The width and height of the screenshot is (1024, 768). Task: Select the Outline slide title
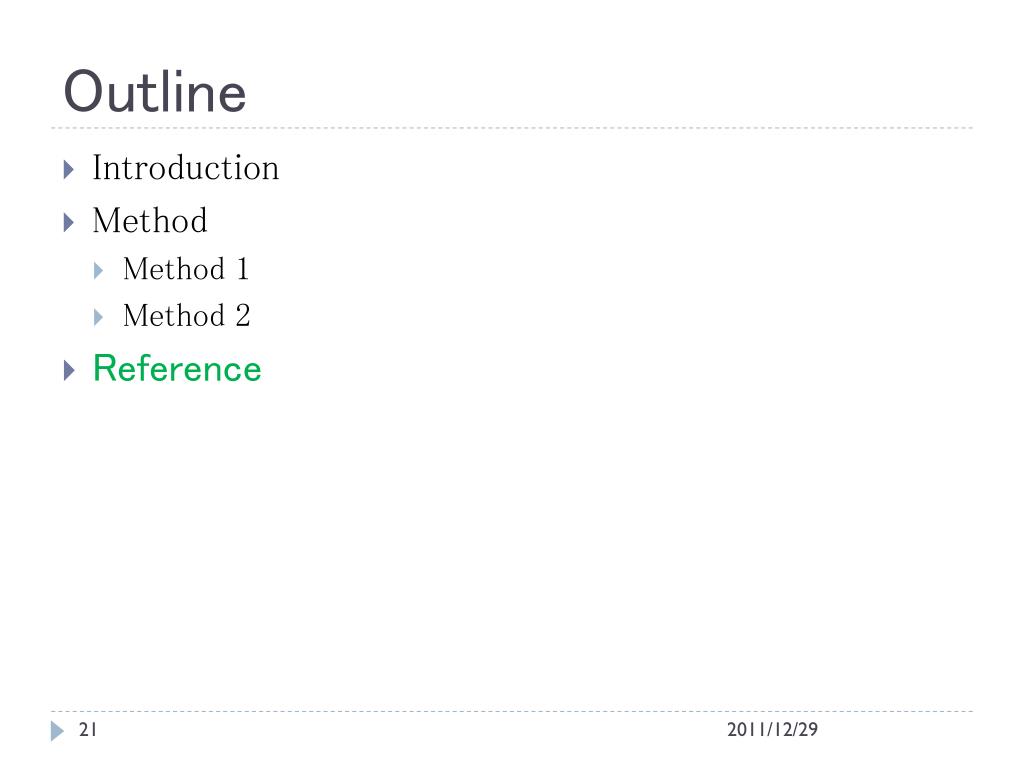[x=155, y=92]
